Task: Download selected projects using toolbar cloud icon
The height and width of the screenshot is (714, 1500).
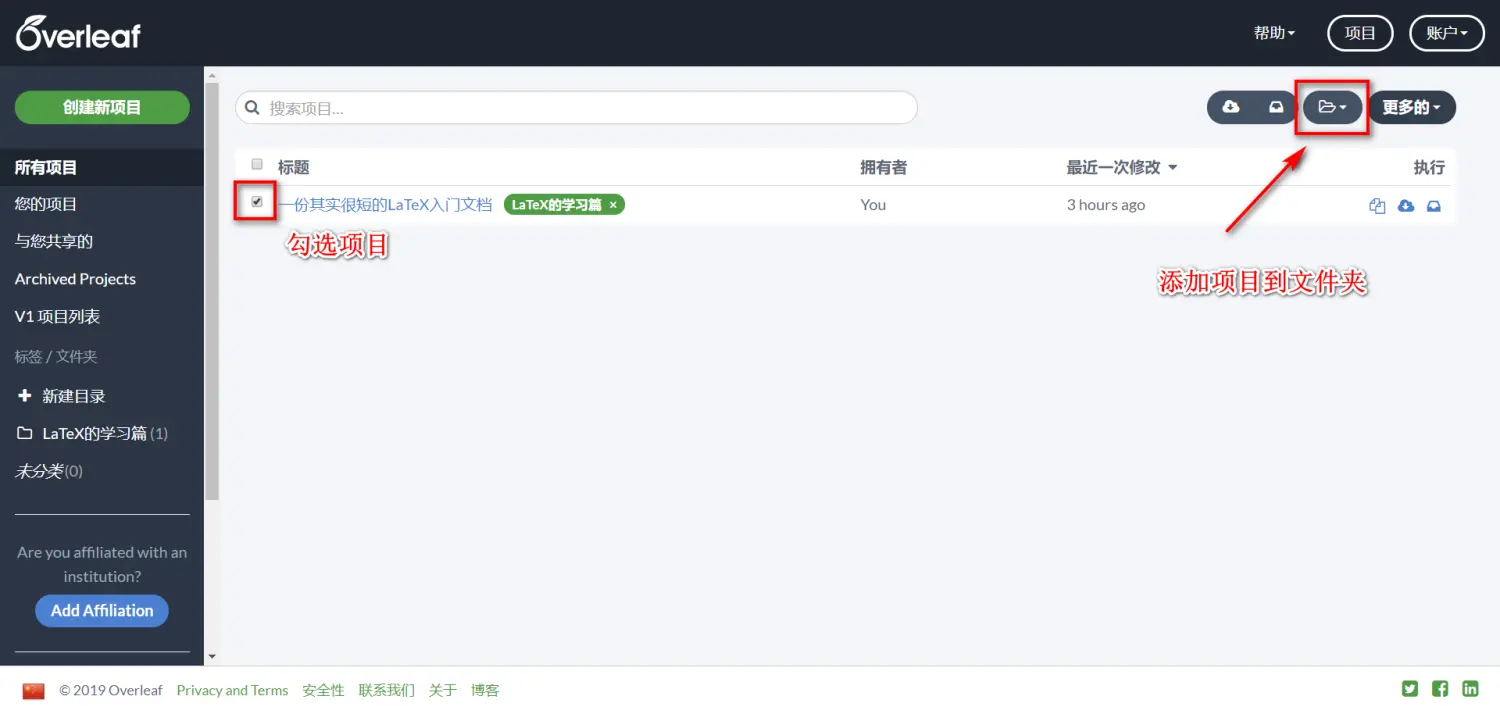Action: coord(1231,107)
